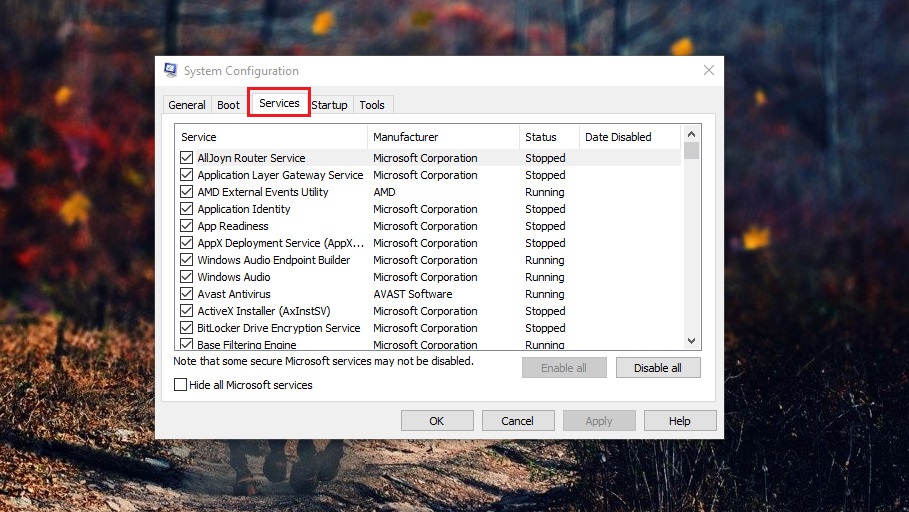The image size is (909, 512).
Task: Click the Cancel button
Action: coord(518,421)
